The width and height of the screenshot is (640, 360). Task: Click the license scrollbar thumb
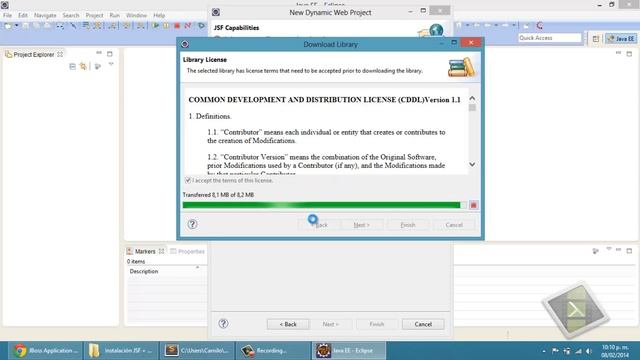[x=472, y=108]
